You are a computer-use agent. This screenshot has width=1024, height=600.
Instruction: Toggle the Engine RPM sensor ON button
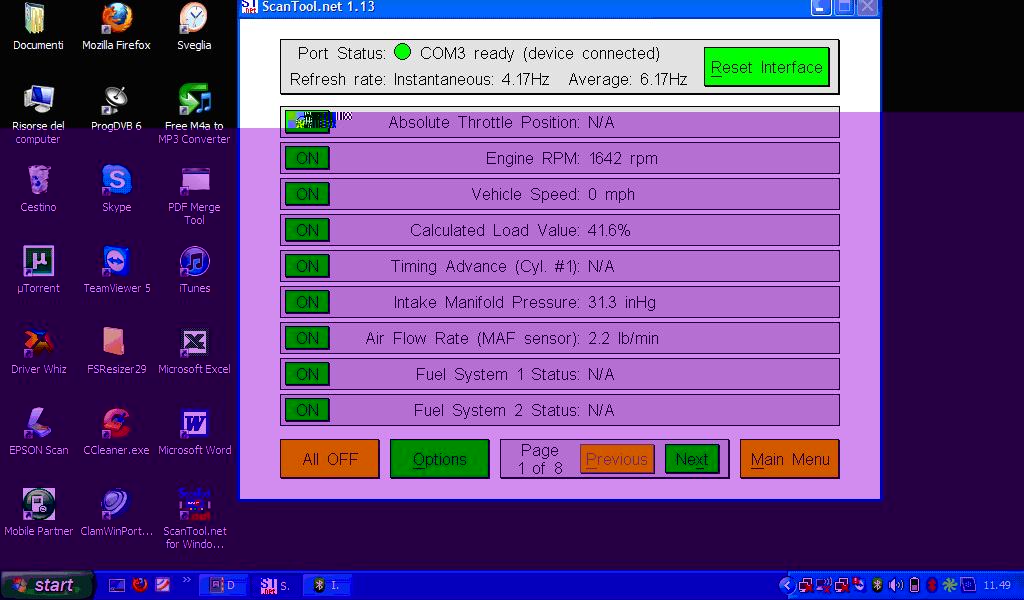click(308, 158)
